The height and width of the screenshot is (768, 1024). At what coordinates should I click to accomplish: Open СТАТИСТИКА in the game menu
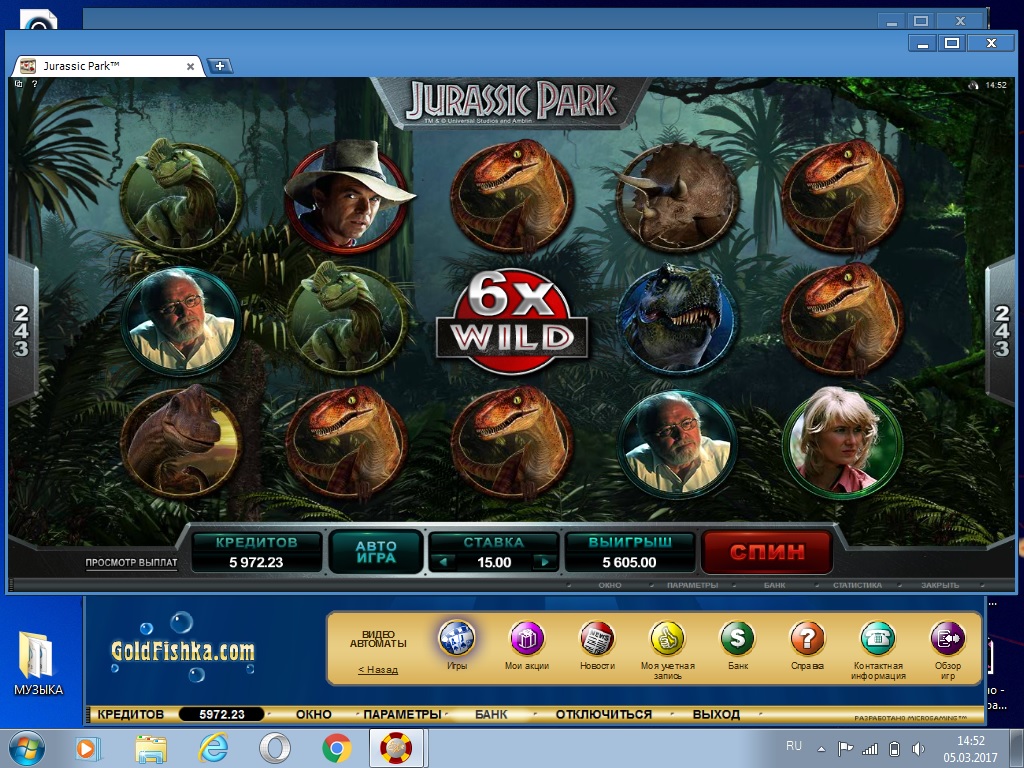[857, 585]
